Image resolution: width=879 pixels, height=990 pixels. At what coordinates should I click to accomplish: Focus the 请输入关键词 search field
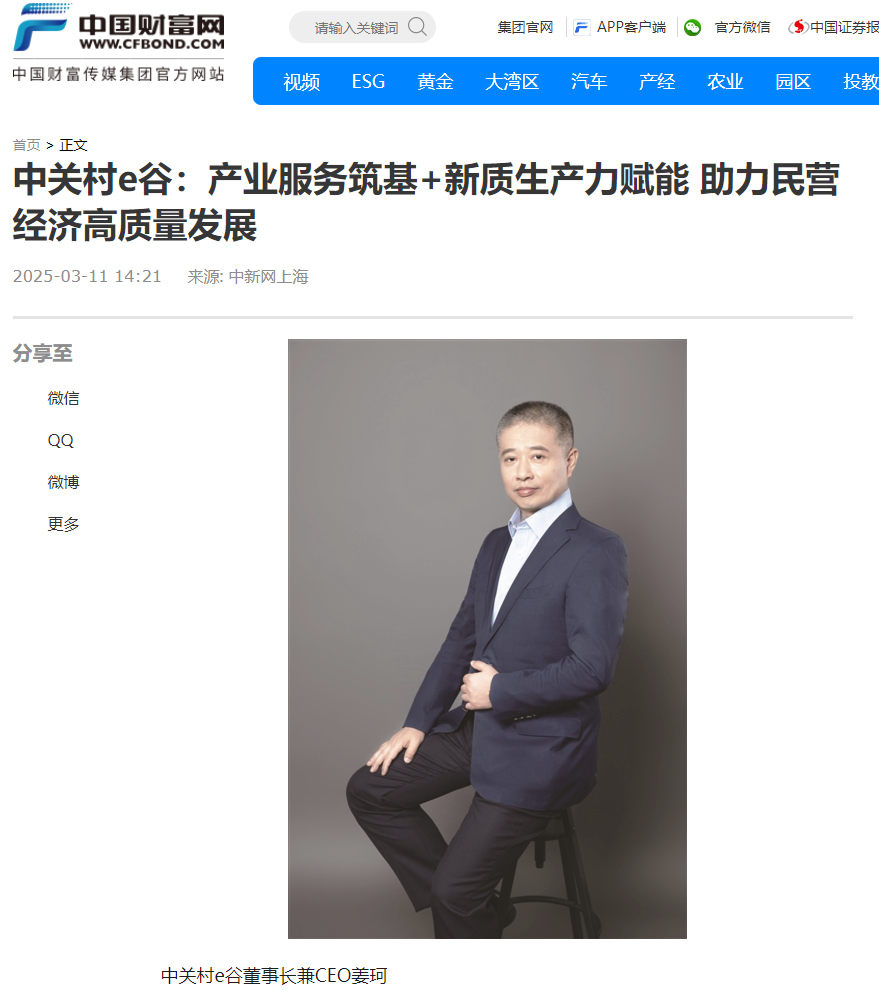[x=356, y=27]
